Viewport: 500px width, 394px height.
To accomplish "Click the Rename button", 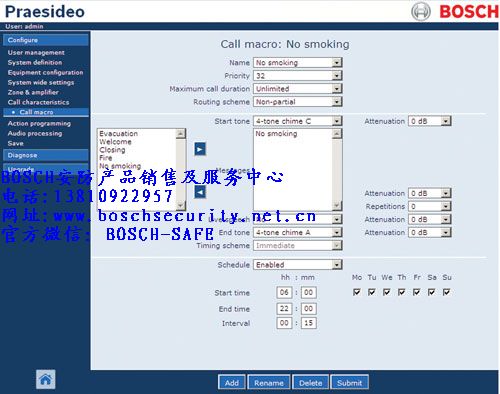I will click(269, 382).
